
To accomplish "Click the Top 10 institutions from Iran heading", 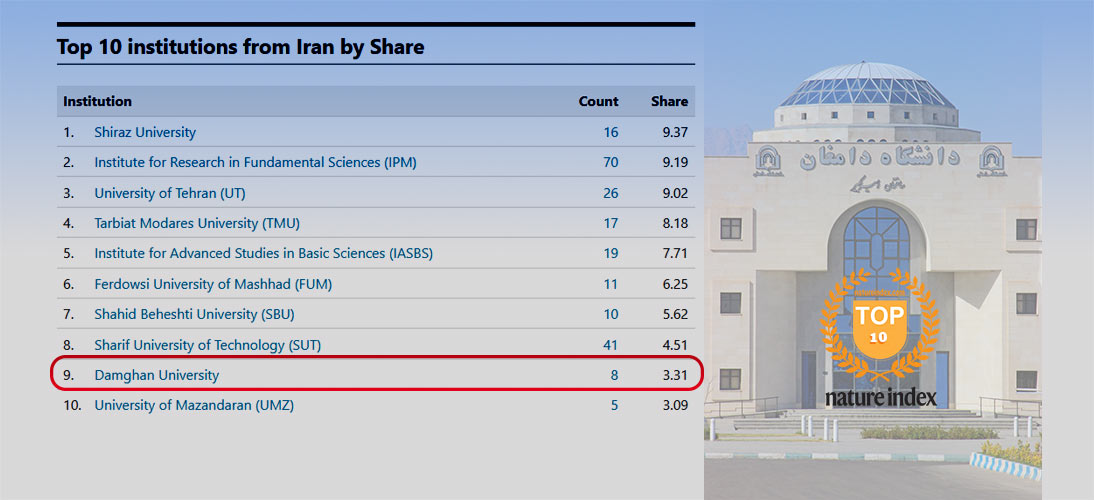I will tap(241, 47).
